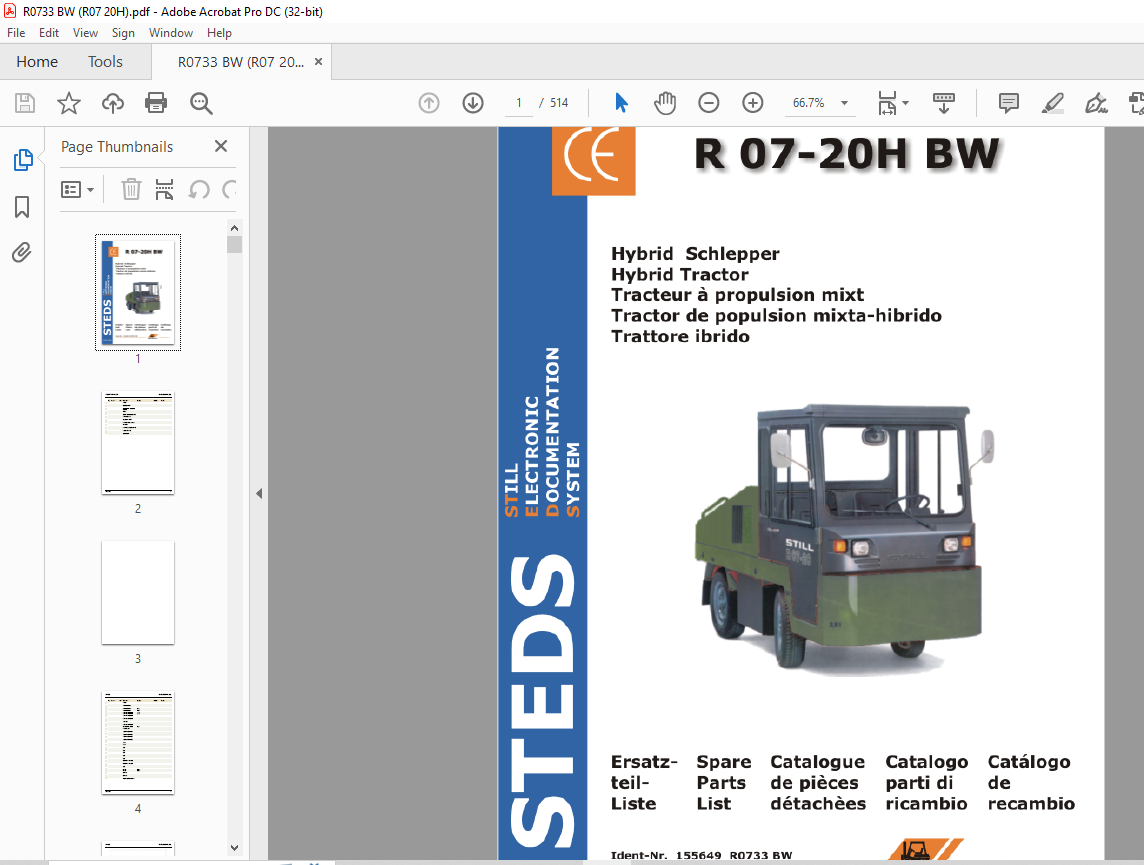1144x865 pixels.
Task: Select page 2 thumbnail
Action: point(138,443)
